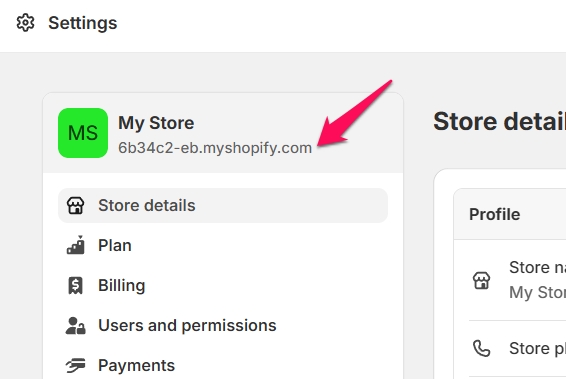The image size is (566, 379).
Task: Open the Store details settings section
Action: 223,205
